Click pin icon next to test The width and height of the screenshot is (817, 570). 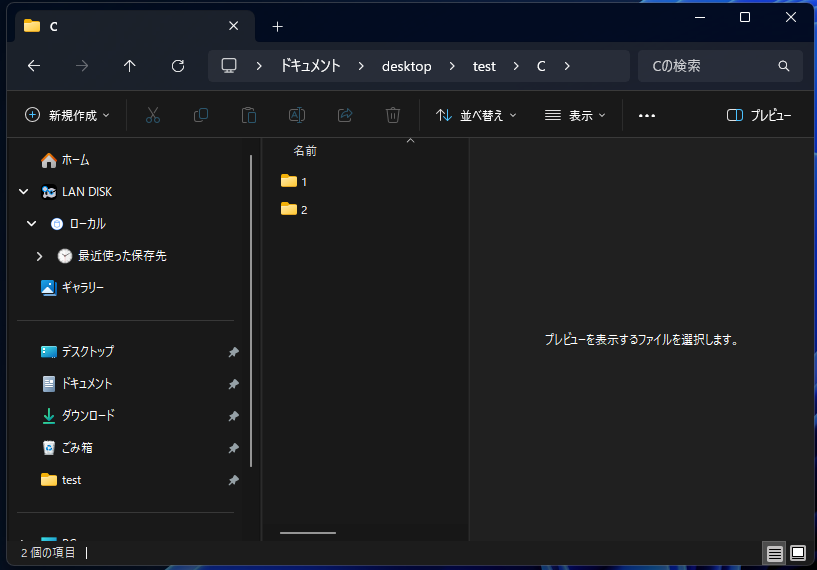(233, 480)
